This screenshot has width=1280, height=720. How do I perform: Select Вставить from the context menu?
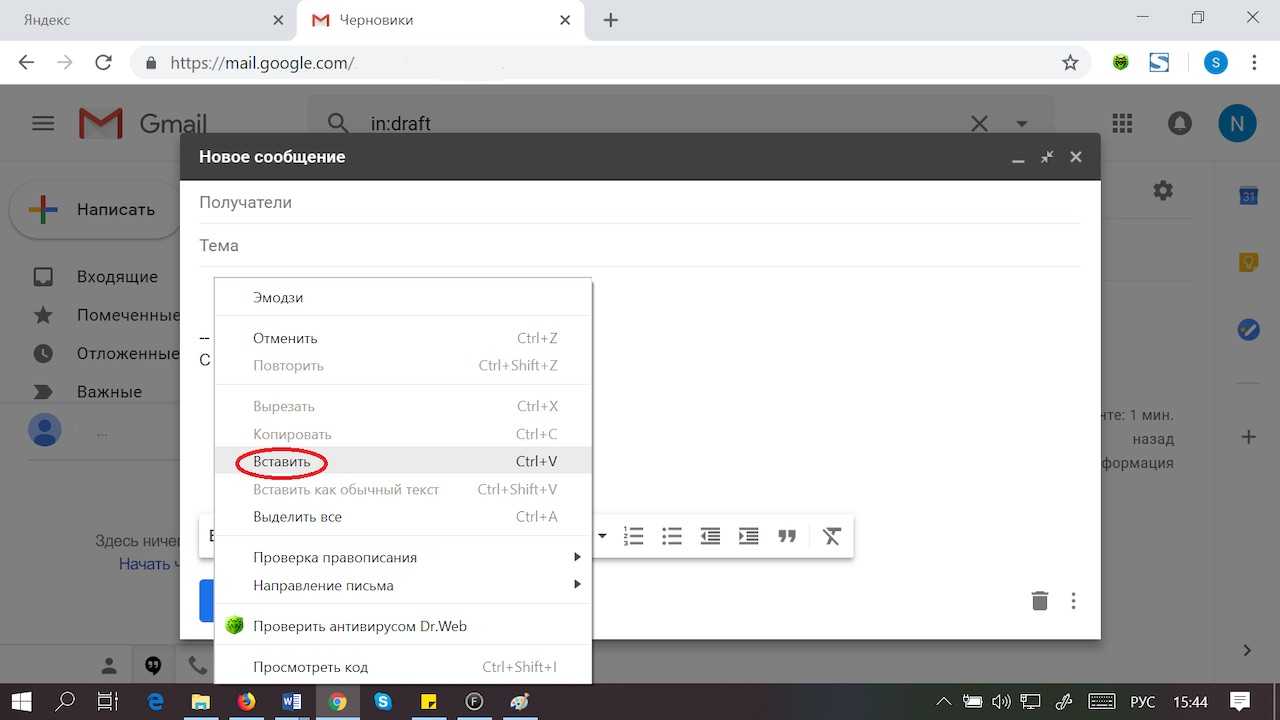pos(282,462)
